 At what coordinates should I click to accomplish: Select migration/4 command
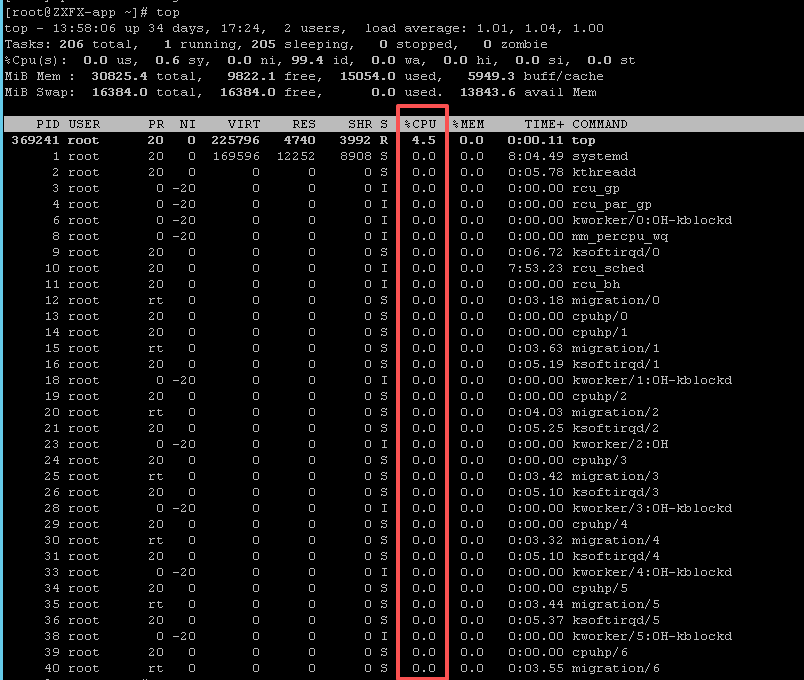(616, 540)
